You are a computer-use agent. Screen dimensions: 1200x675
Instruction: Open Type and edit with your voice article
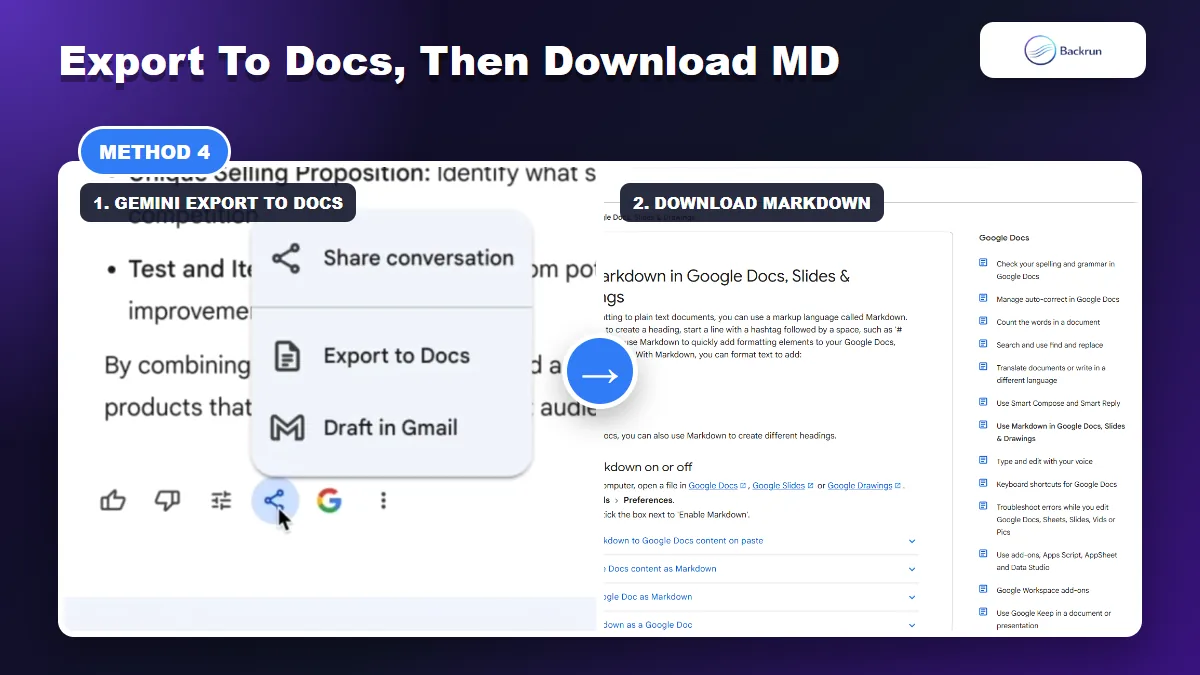tap(1044, 461)
